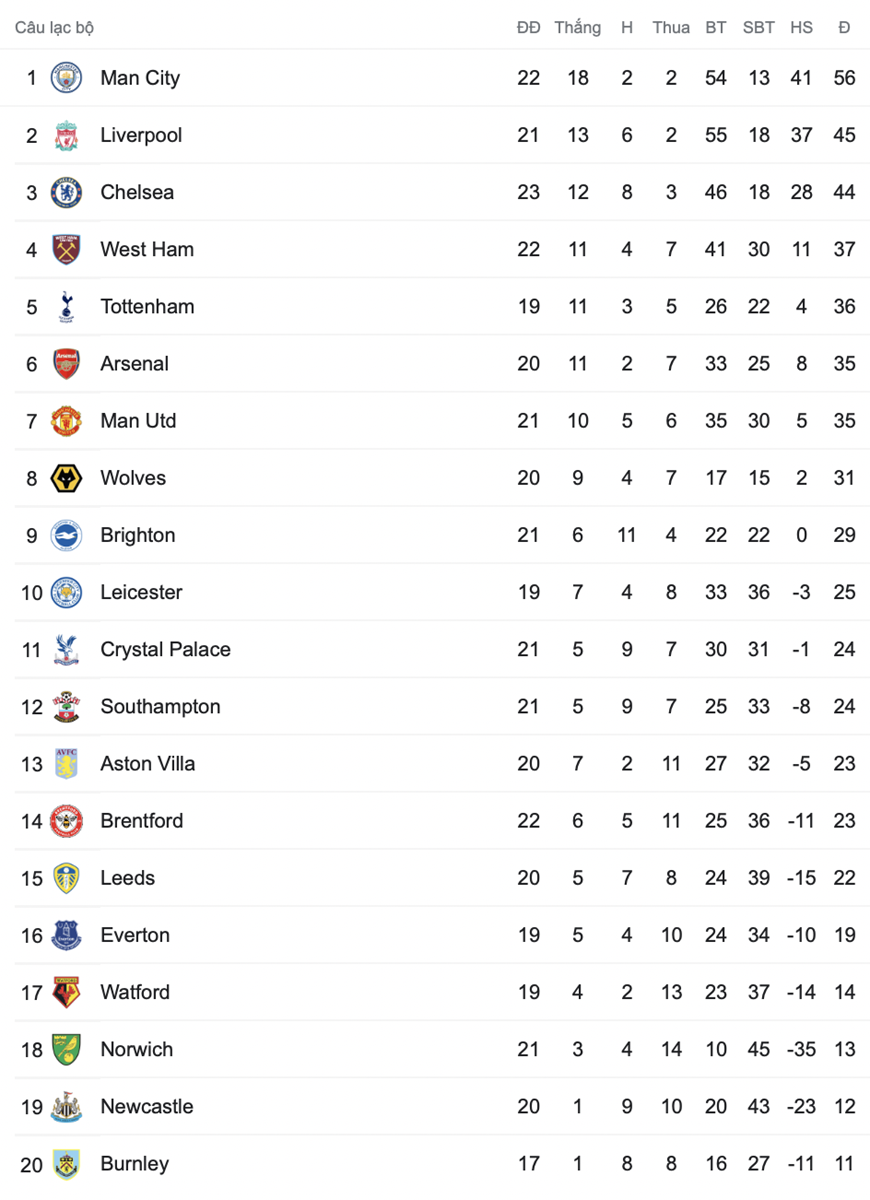Click the West Ham club crest

[66, 249]
